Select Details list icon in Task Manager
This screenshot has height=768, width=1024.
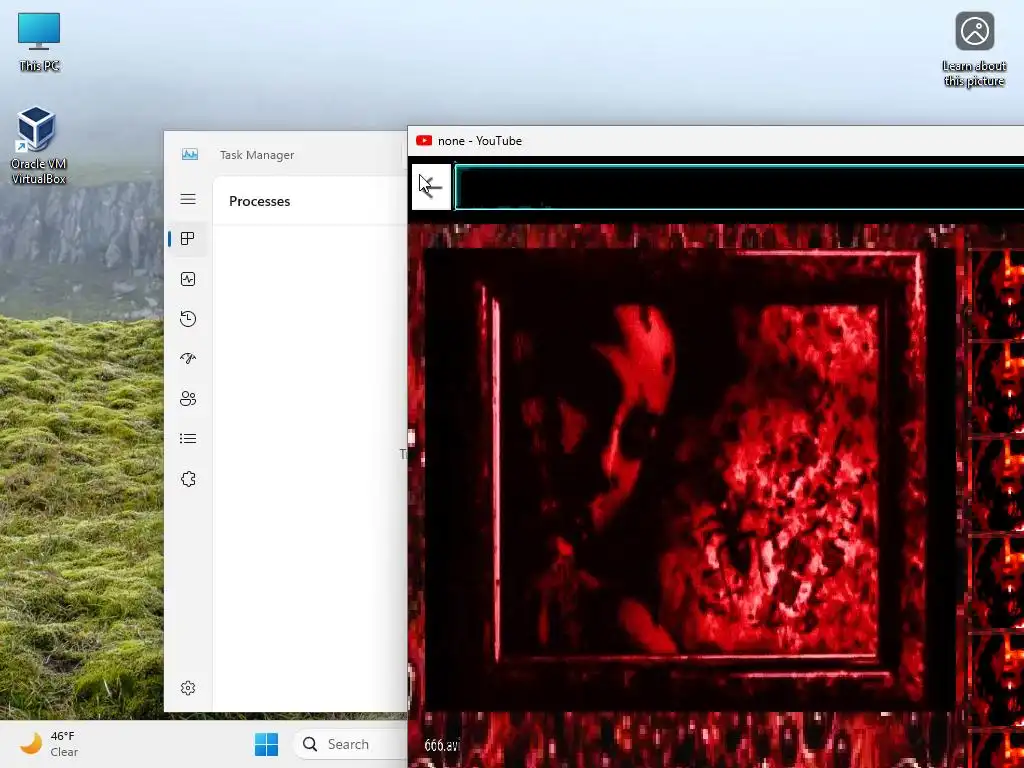click(x=188, y=438)
